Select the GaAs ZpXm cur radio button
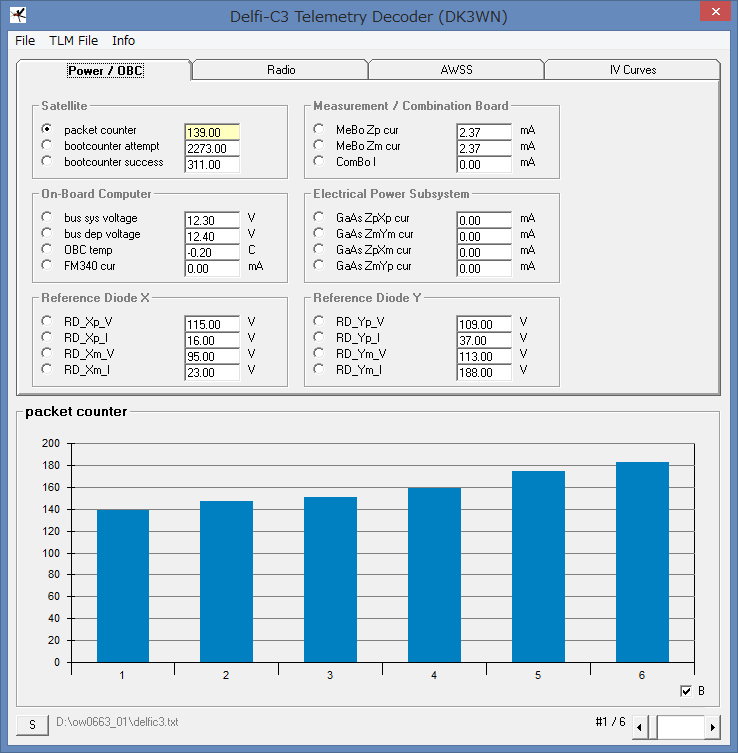The width and height of the screenshot is (738, 753). point(318,249)
